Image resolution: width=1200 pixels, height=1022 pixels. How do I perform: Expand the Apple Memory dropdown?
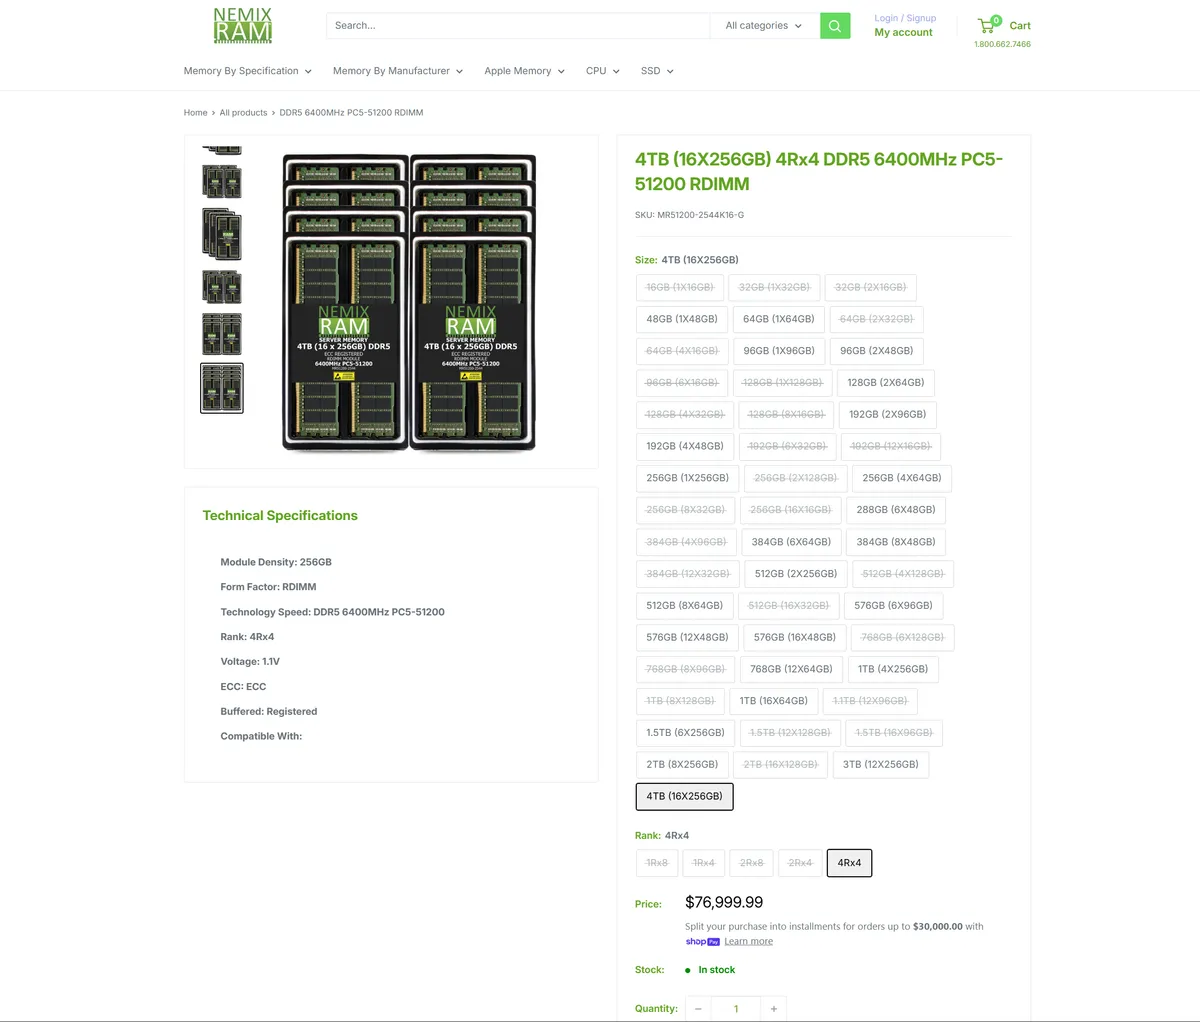coord(523,71)
